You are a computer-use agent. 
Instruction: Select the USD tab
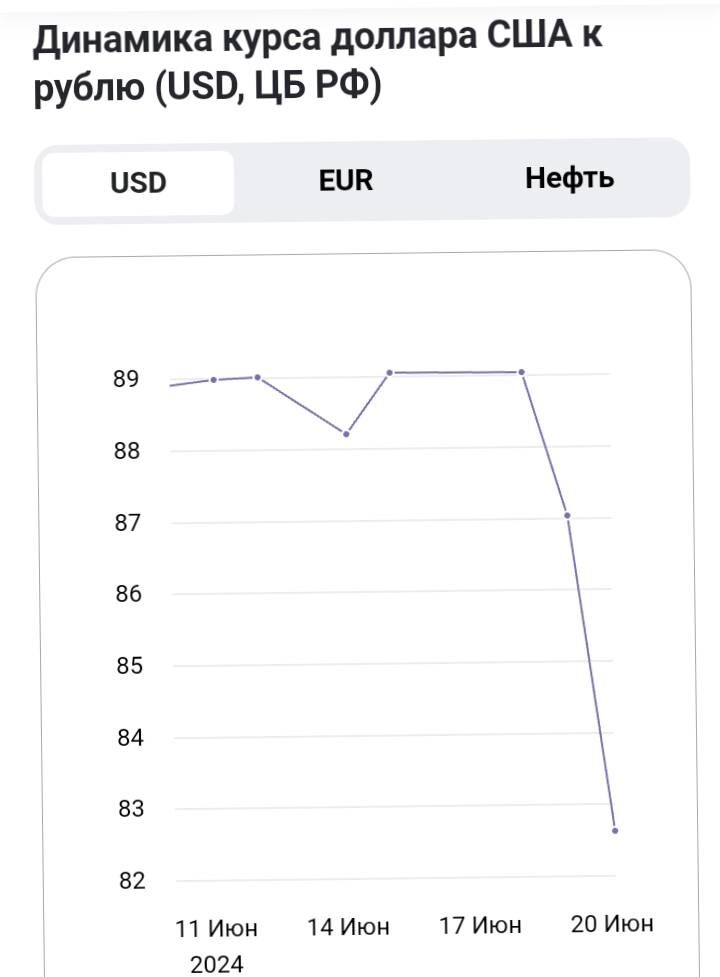pyautogui.click(x=138, y=183)
